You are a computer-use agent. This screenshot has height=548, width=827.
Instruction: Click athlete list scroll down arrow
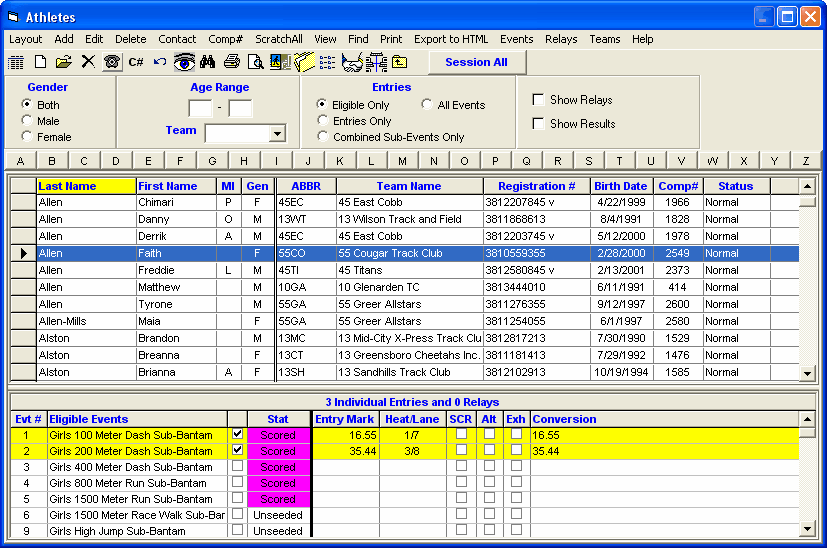point(807,373)
